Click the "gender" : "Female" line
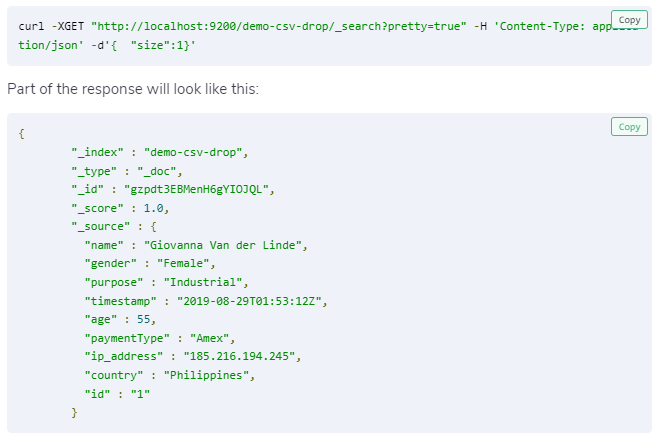This screenshot has width=663, height=437. coord(150,263)
